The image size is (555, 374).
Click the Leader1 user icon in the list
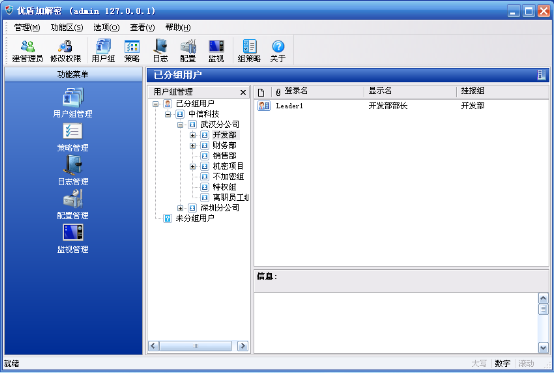pos(264,105)
